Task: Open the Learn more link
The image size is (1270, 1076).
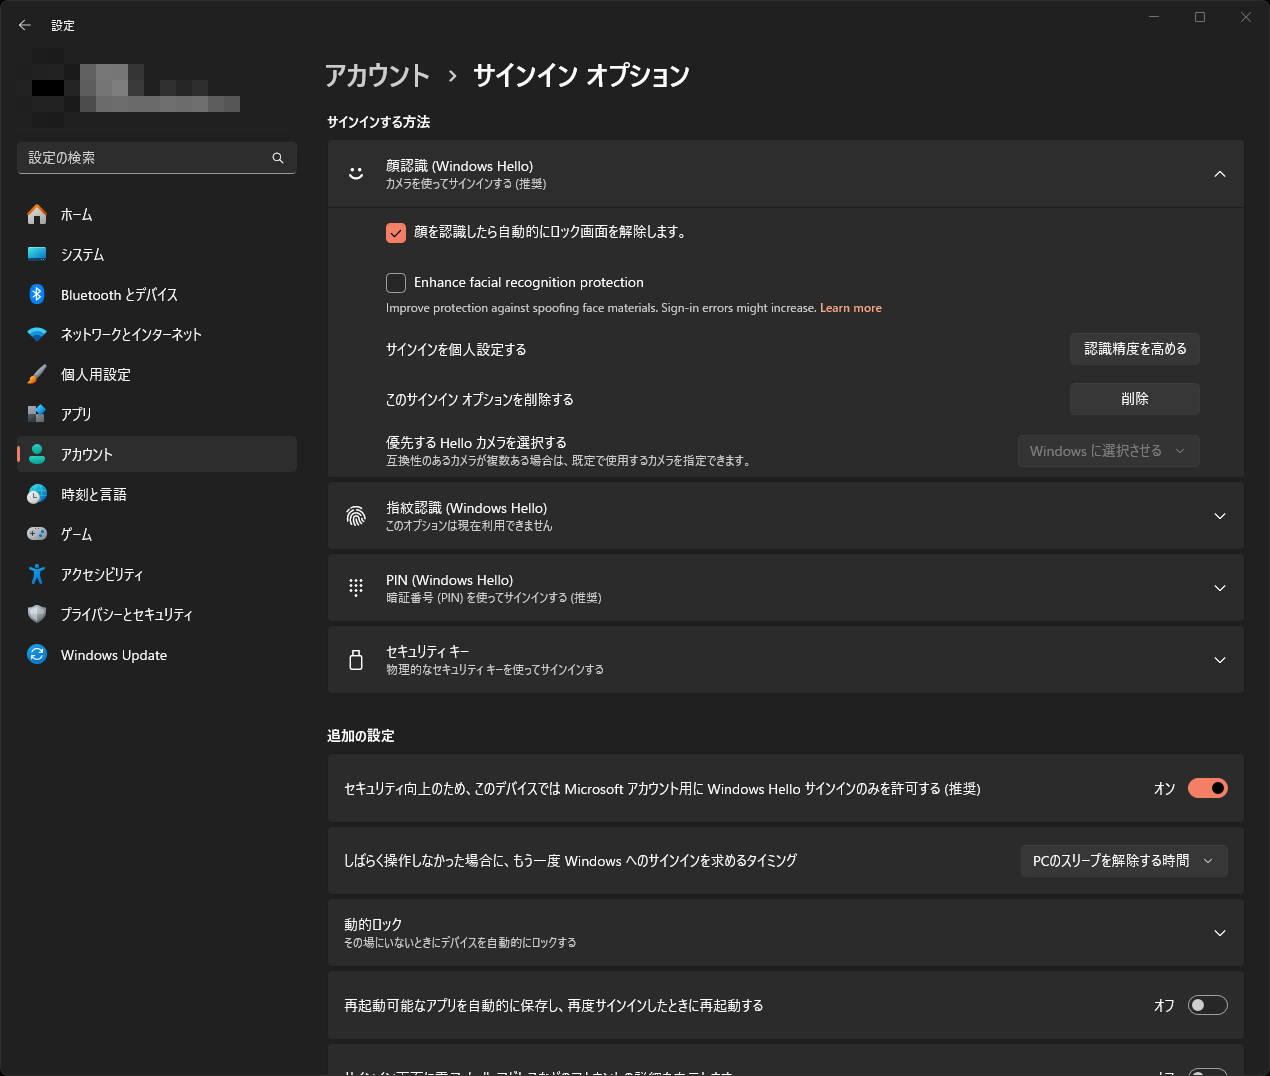Action: (x=851, y=308)
